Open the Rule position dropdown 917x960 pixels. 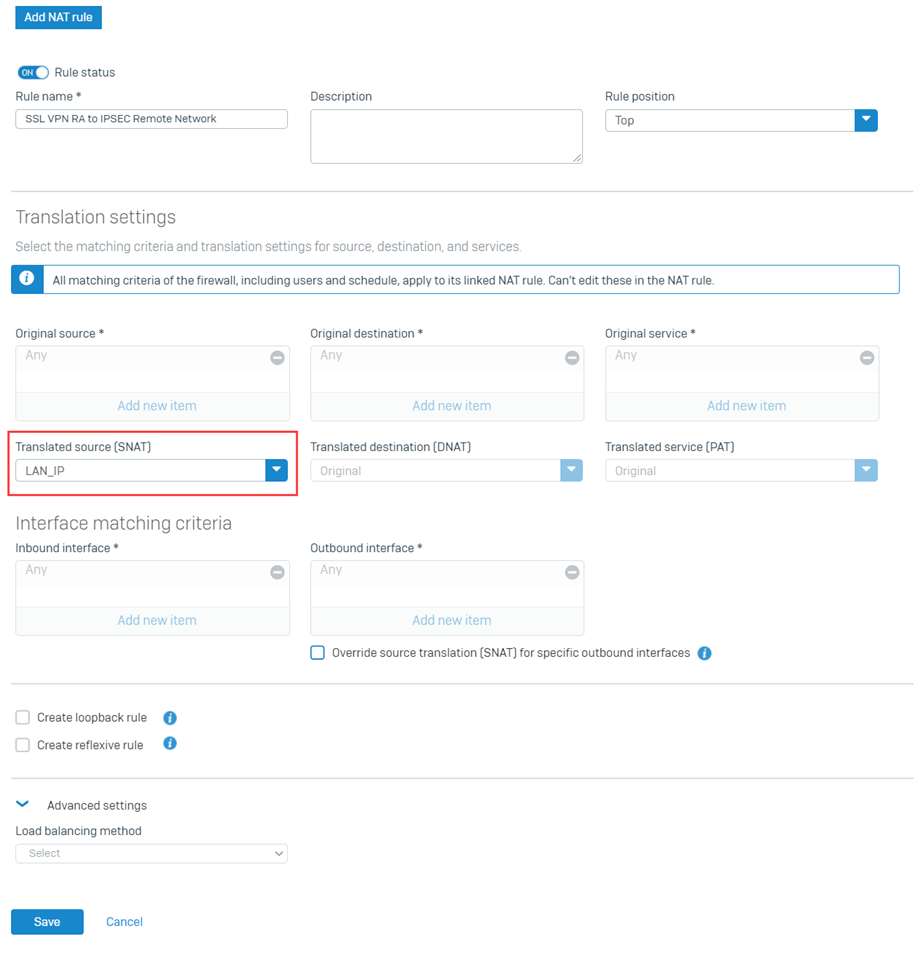pyautogui.click(x=741, y=121)
